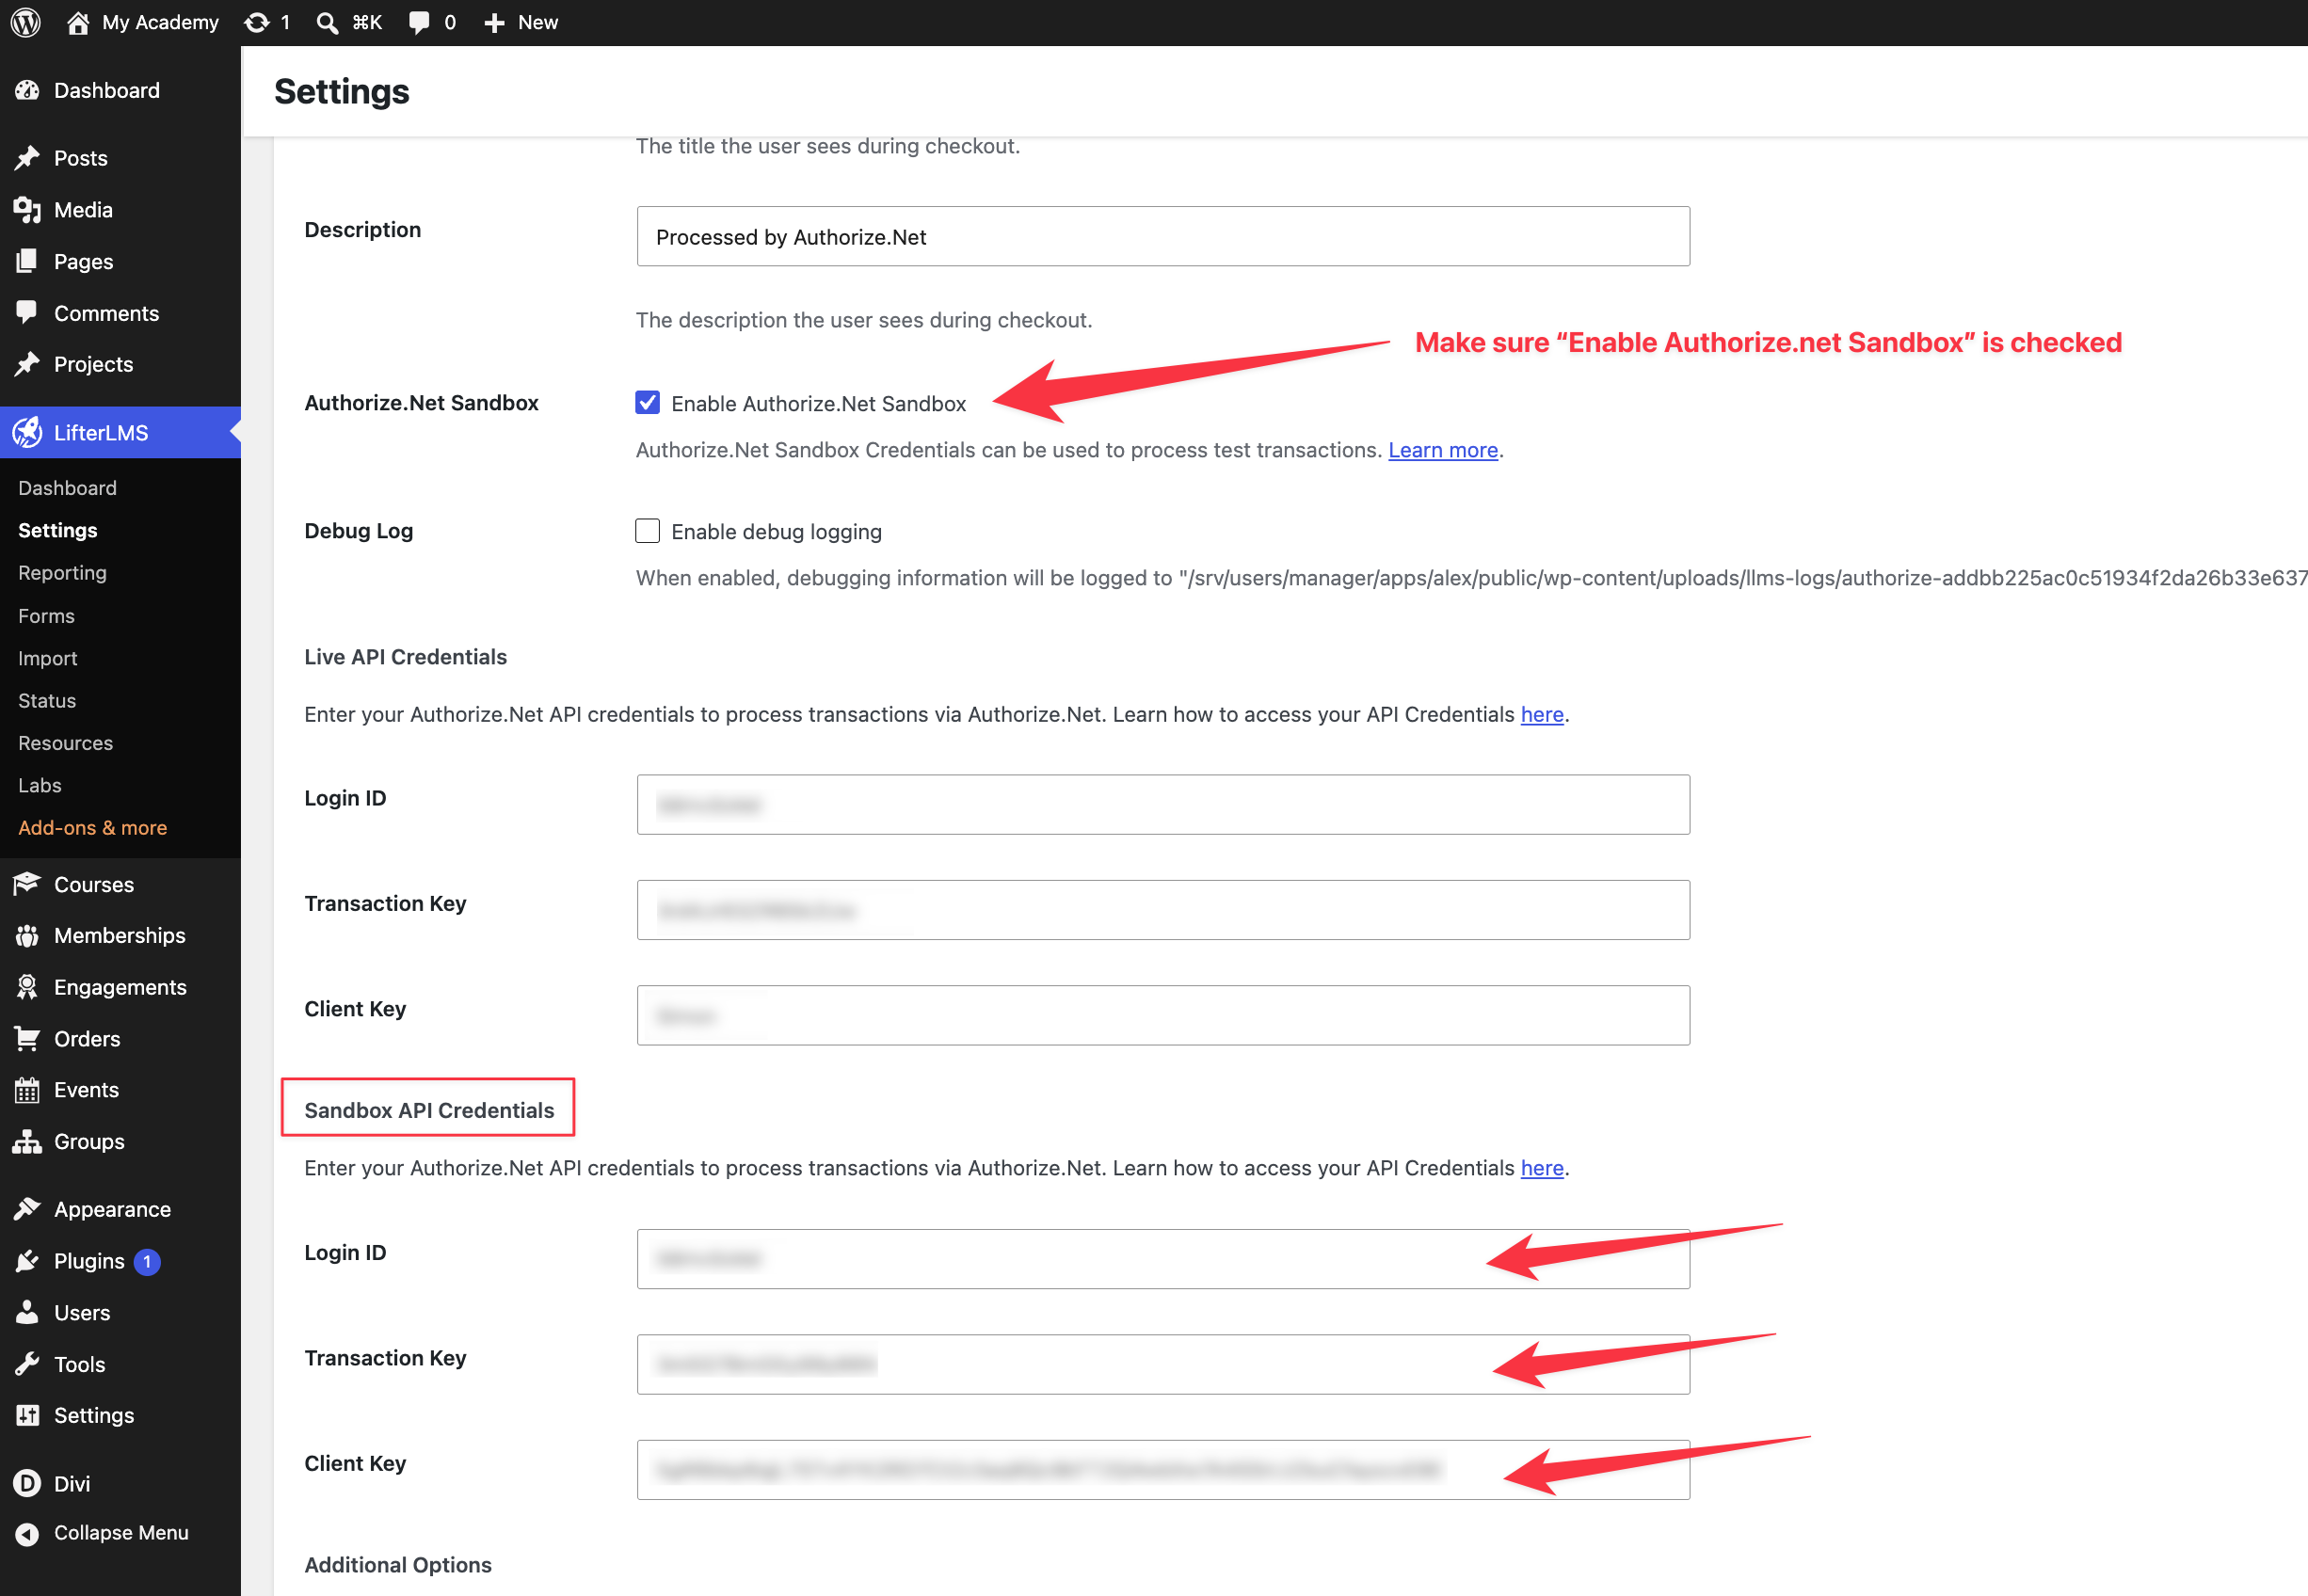The height and width of the screenshot is (1596, 2308).
Task: Click the Appearance paintbrush icon
Action: [x=27, y=1209]
